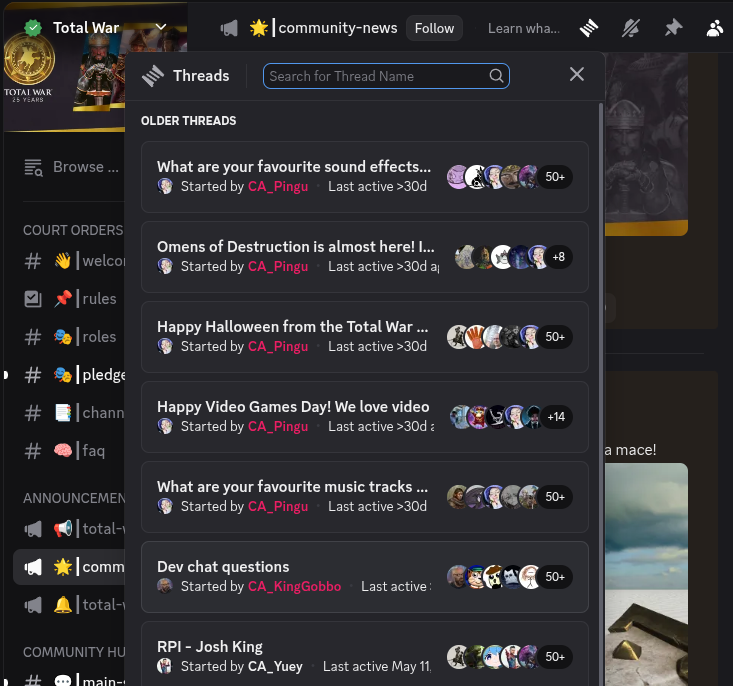
Task: Click +14 member count on Video Games Day thread
Action: (556, 417)
